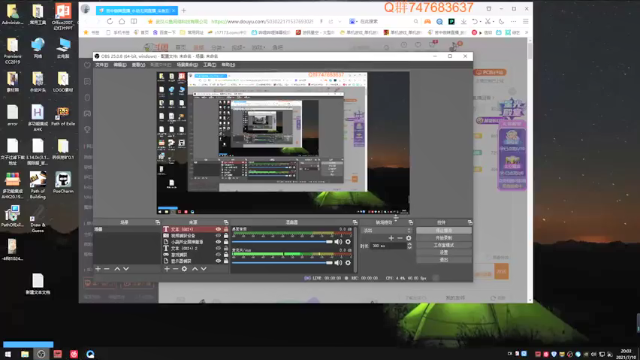
Task: Pop out the Scenes dock panel
Action: pos(158,222)
